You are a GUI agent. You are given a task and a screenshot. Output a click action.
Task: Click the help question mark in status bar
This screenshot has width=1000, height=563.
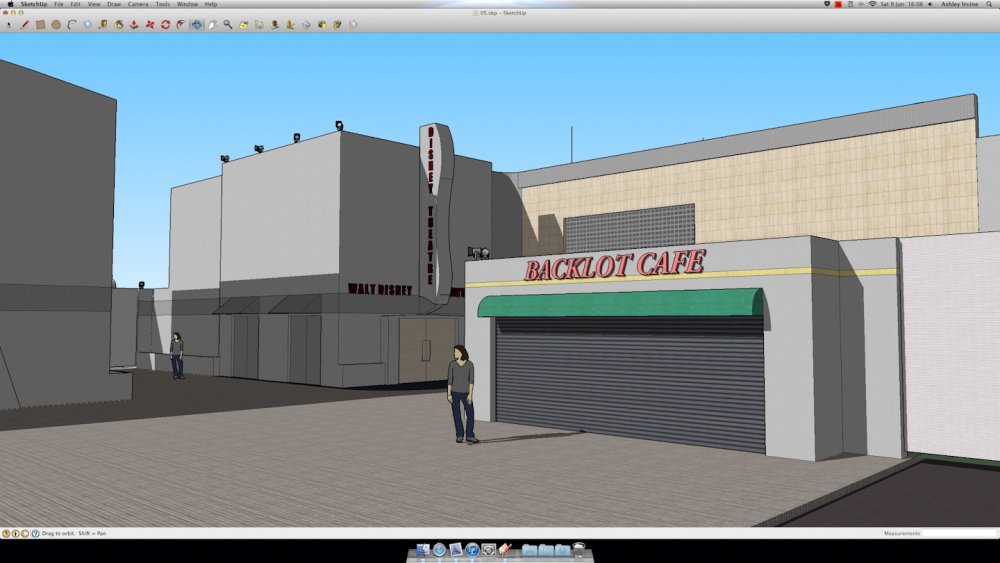(35, 533)
